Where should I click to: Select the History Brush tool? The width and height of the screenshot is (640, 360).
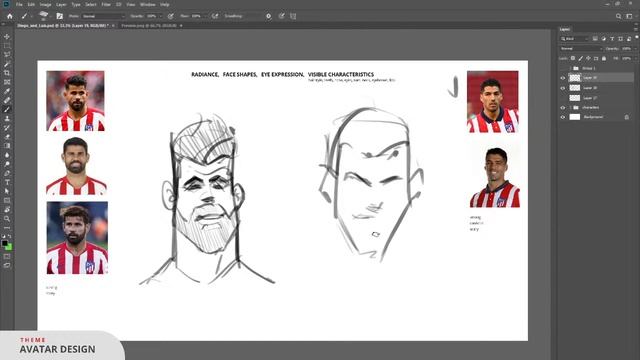[x=7, y=128]
